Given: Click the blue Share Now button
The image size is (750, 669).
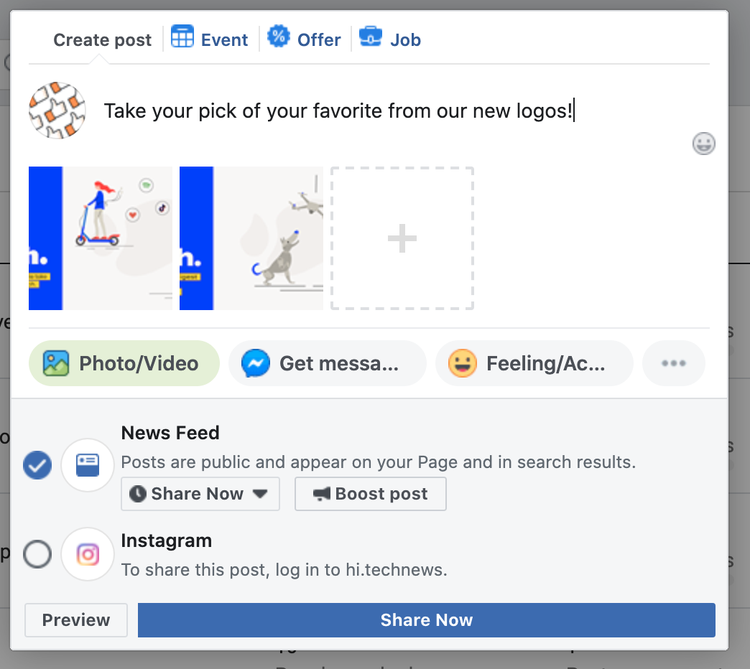Looking at the screenshot, I should (x=426, y=620).
